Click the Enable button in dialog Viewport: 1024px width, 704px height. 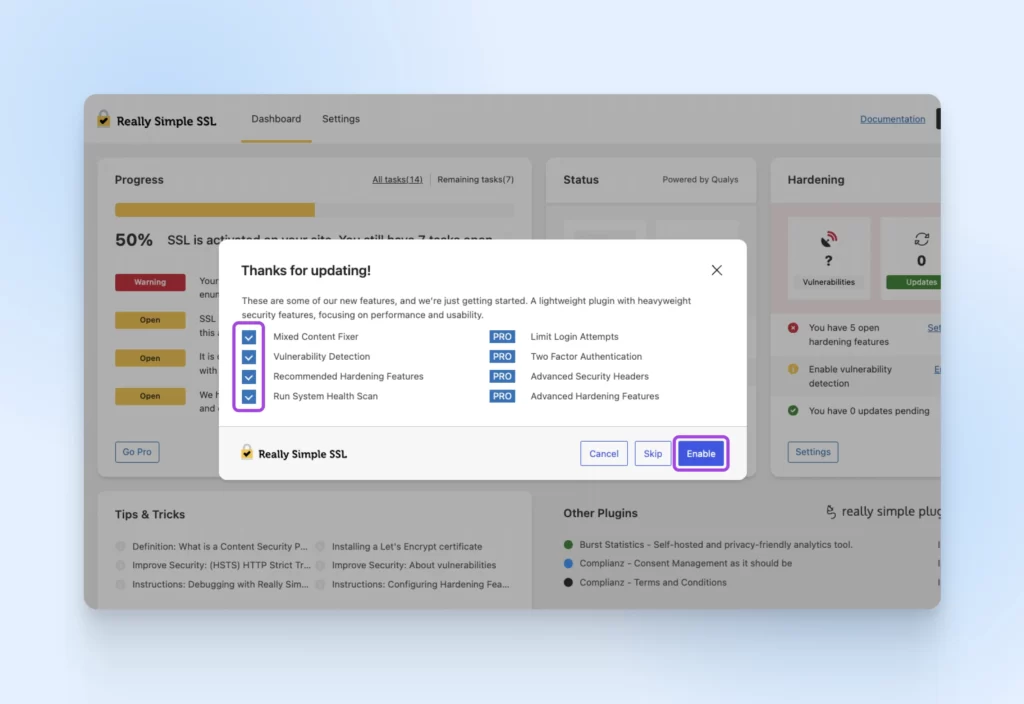701,454
